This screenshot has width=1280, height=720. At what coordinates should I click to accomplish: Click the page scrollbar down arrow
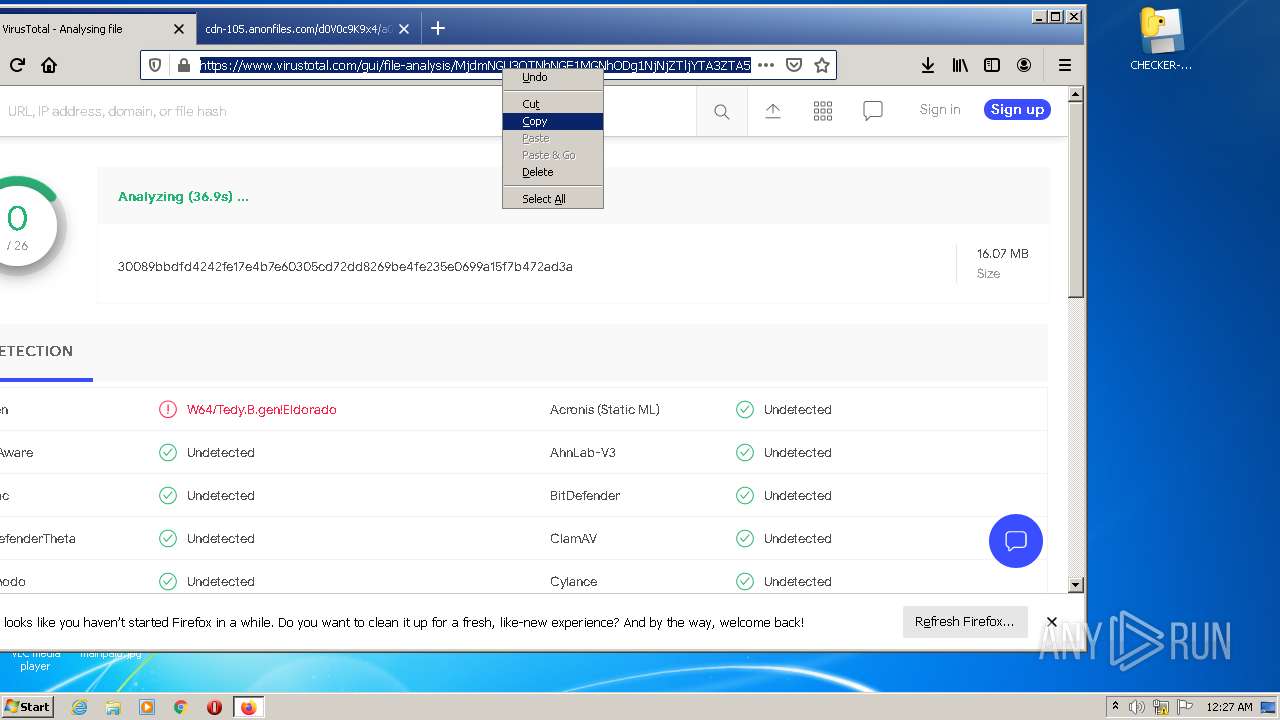pos(1076,585)
